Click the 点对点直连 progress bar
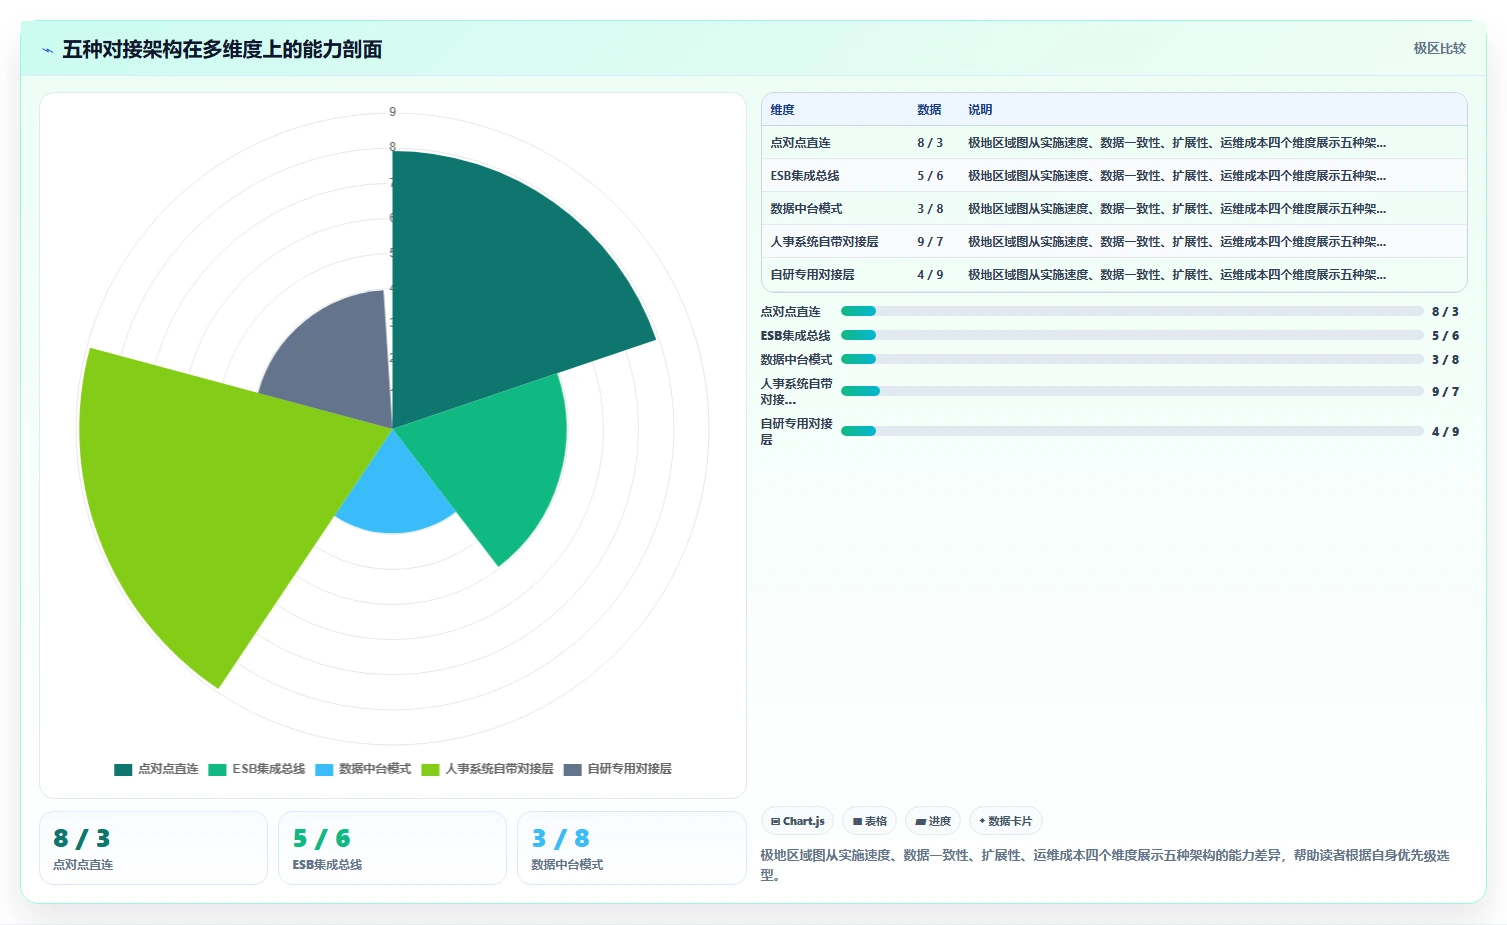1507x925 pixels. 1132,311
